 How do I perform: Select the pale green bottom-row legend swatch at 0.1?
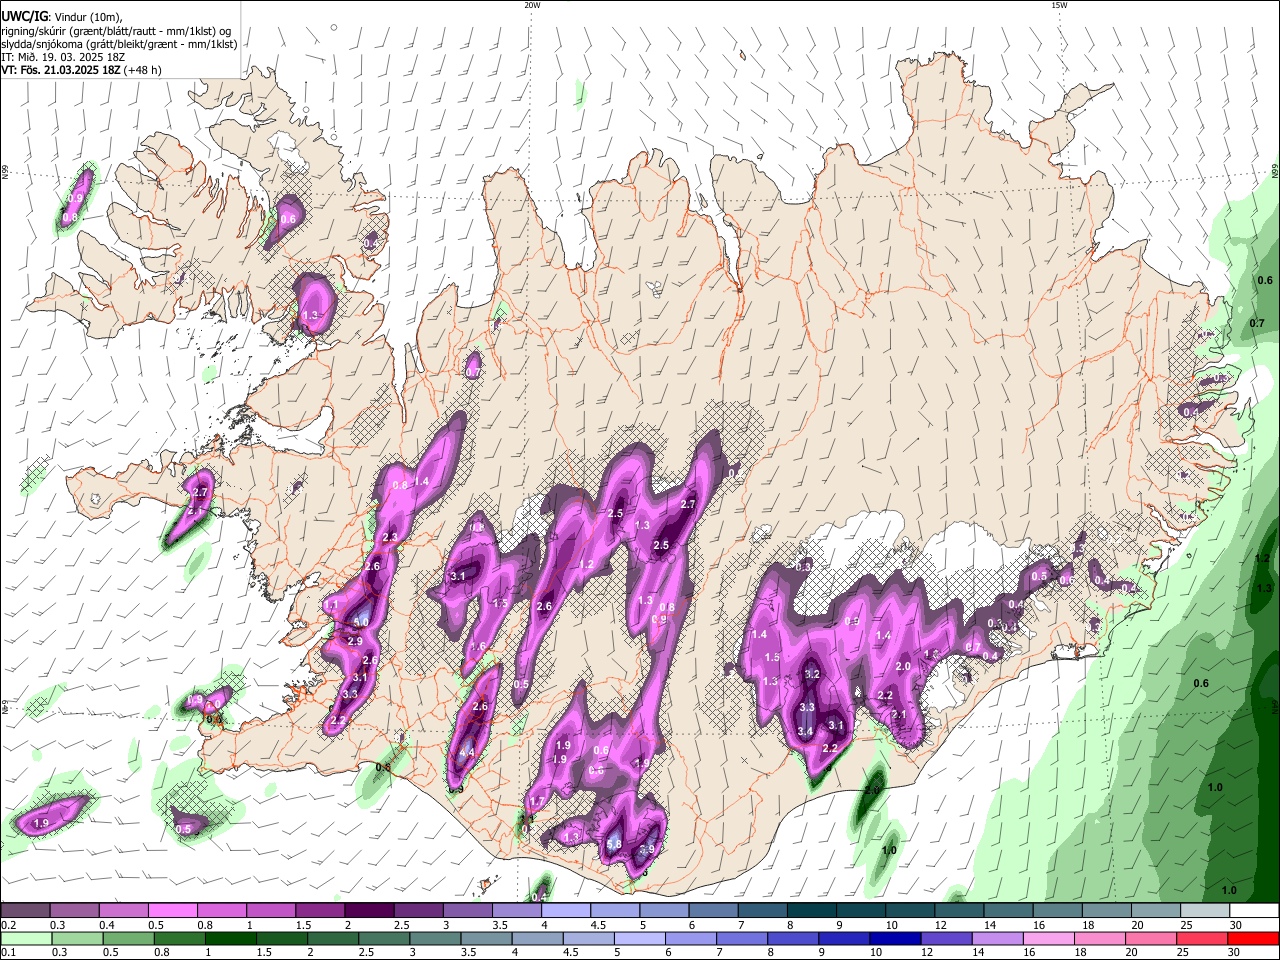[25, 939]
